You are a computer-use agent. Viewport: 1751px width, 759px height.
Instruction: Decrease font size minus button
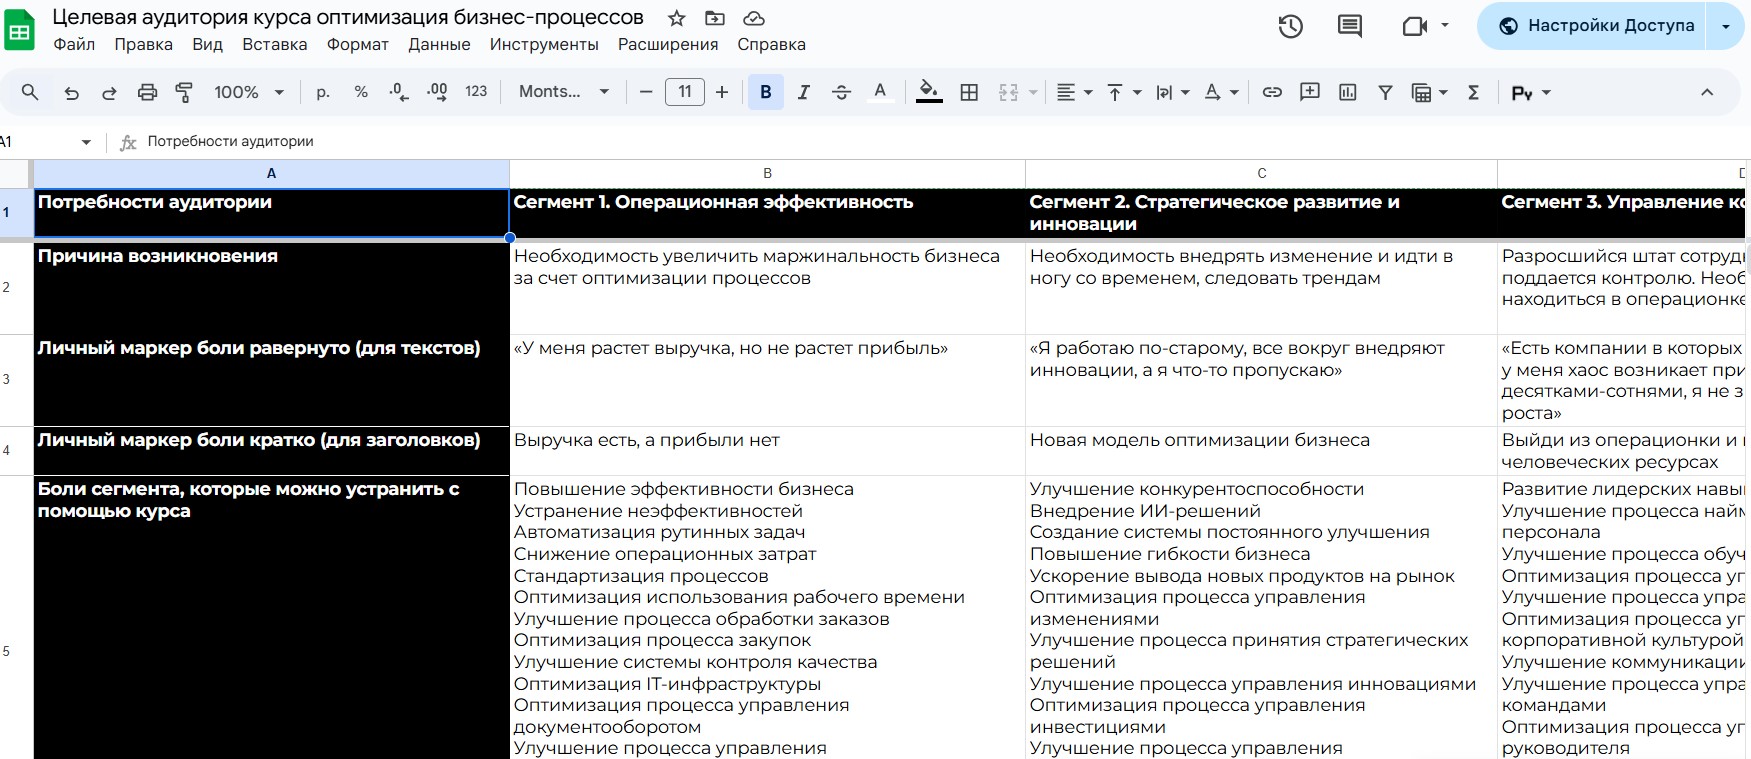646,92
